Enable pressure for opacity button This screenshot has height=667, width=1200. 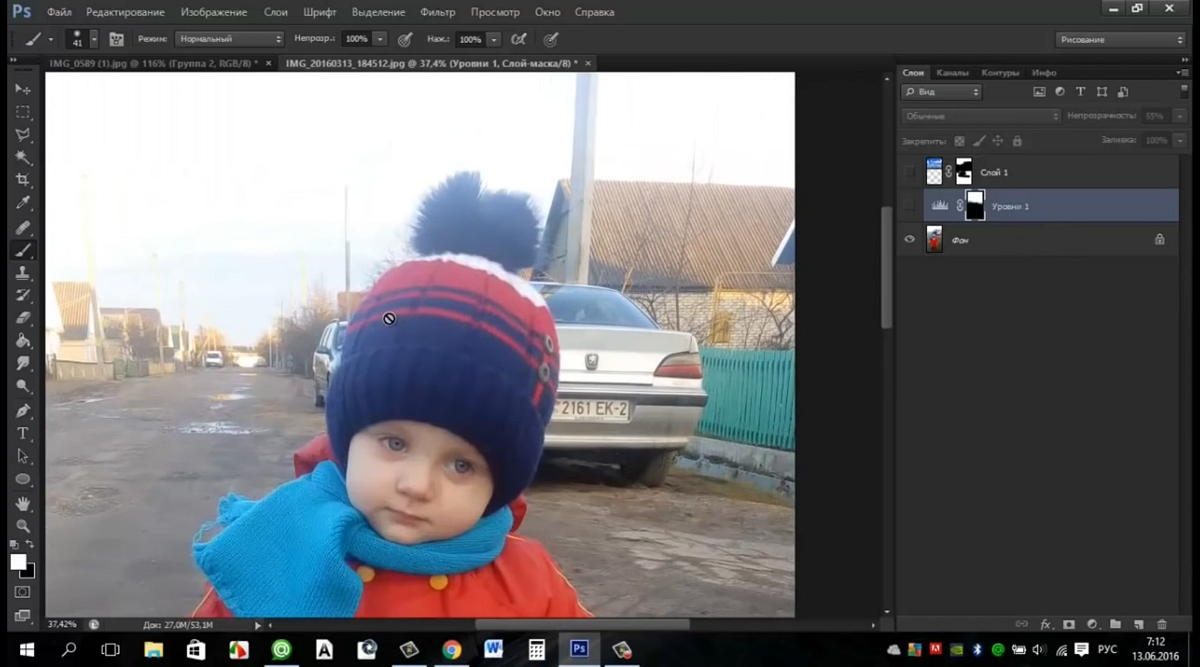pyautogui.click(x=405, y=39)
